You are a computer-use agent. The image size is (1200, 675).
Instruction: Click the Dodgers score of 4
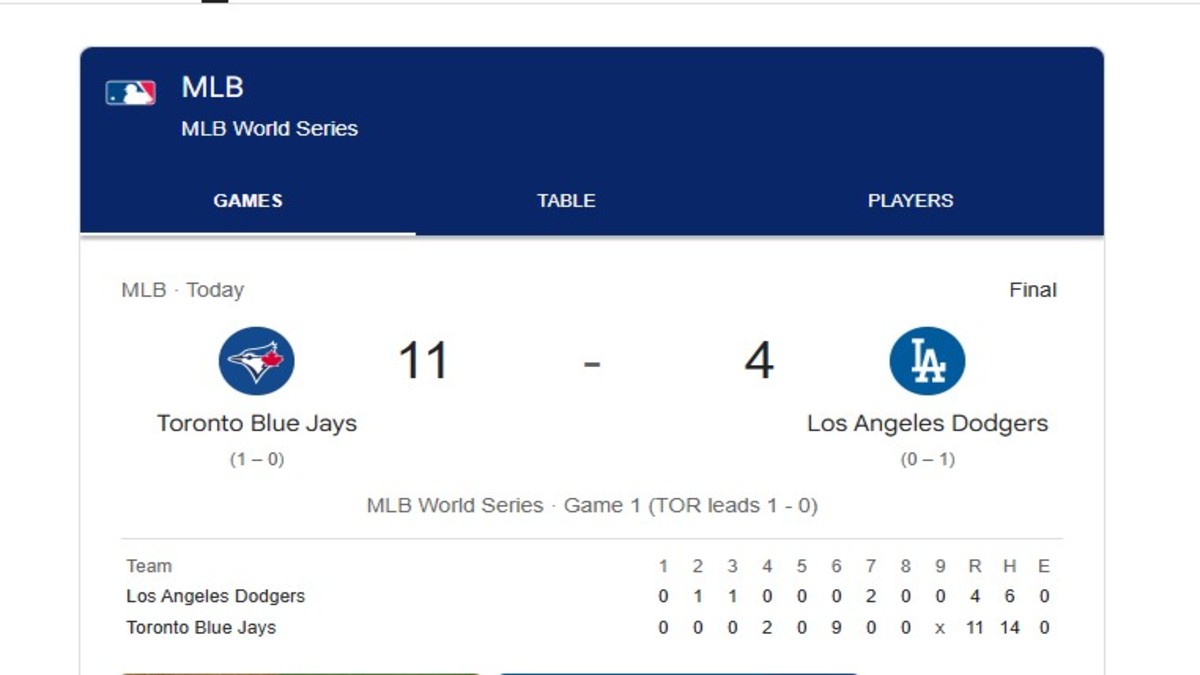pos(759,361)
